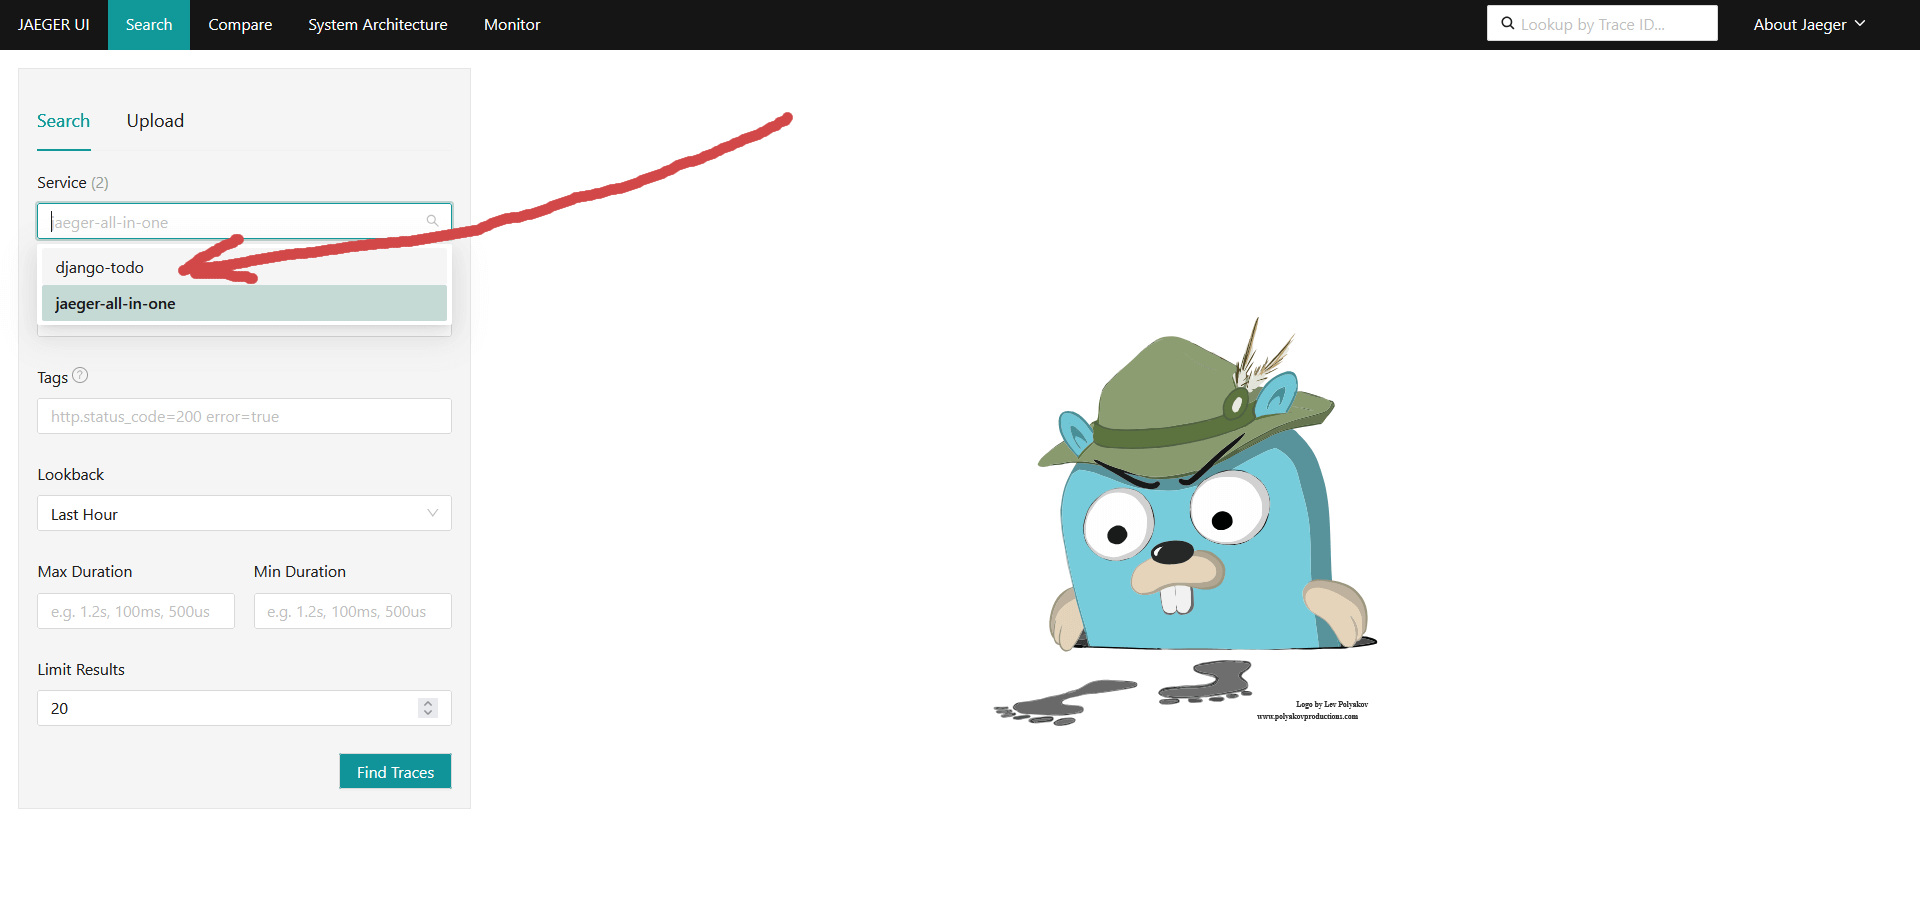Choose jaeger-all-in-one from the service list
The width and height of the screenshot is (1920, 907).
244,303
